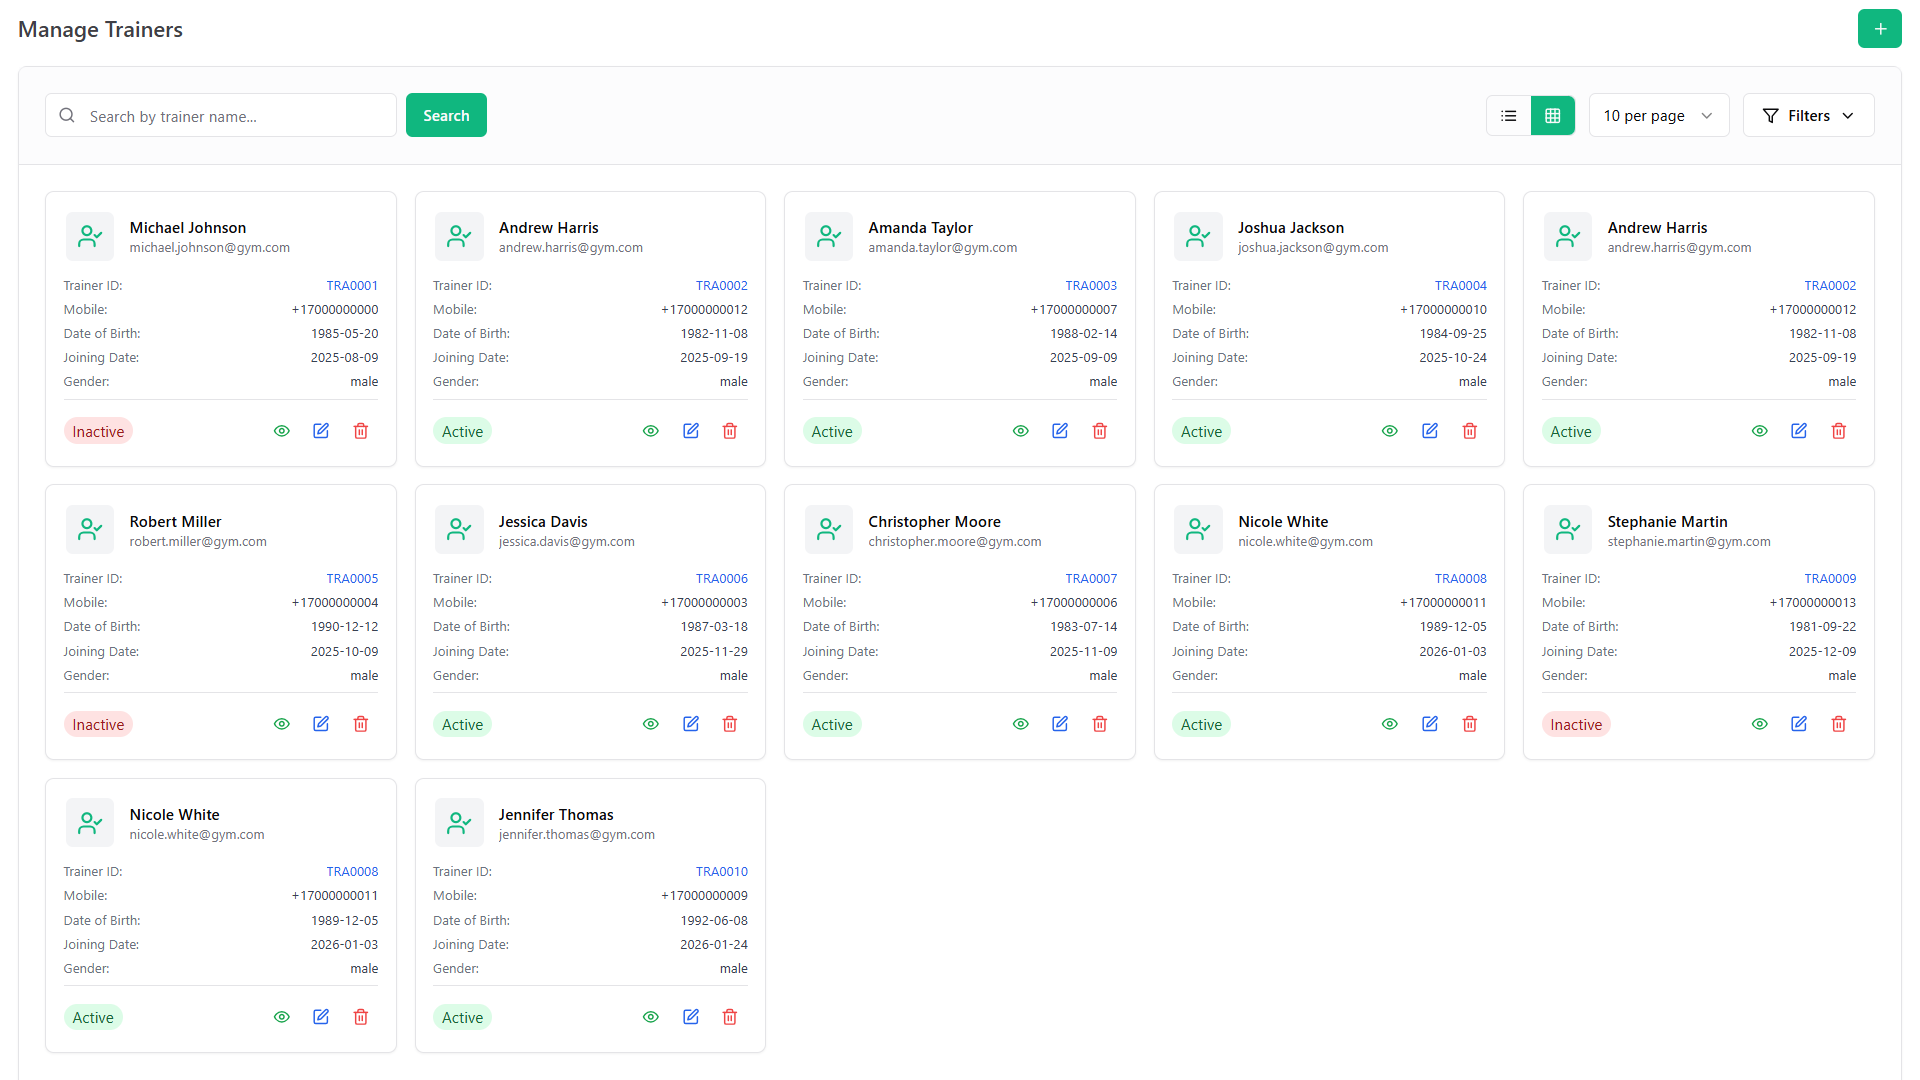Click the magnifier icon in search box
This screenshot has width=1920, height=1080.
[67, 116]
